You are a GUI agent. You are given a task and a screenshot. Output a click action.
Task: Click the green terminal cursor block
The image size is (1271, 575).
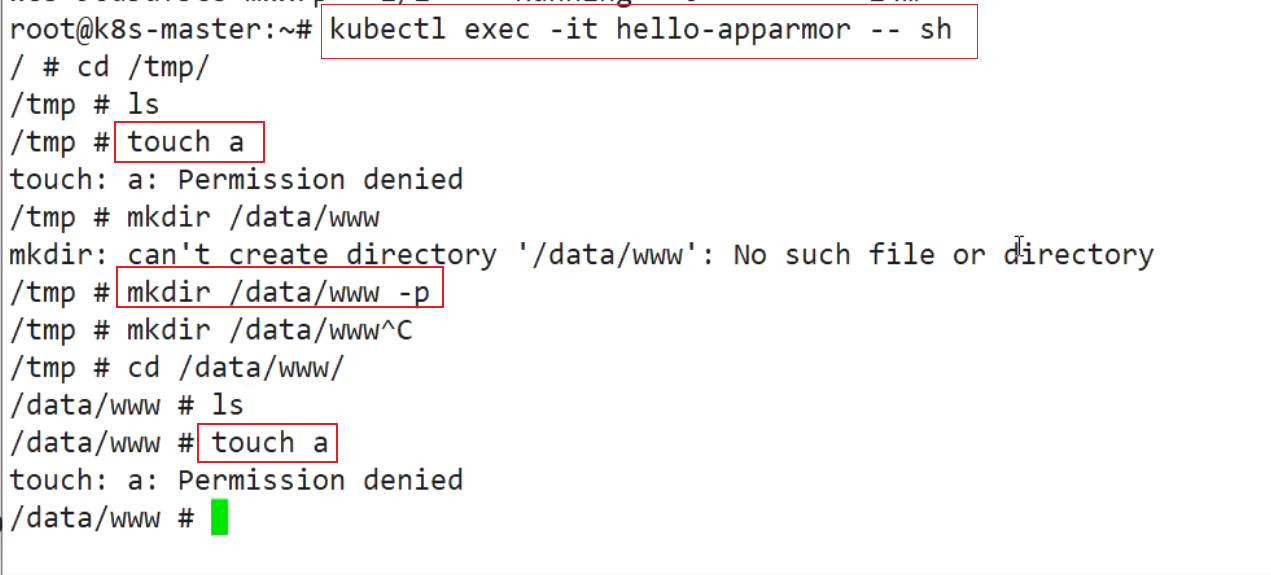pos(220,518)
